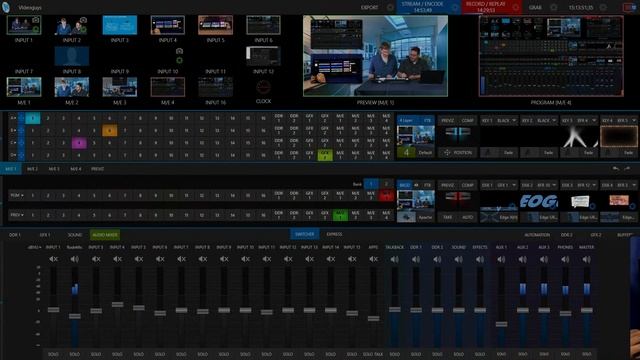The image size is (640, 360).
Task: Click the main transition effect icon above TAKE
Action: 457,197
